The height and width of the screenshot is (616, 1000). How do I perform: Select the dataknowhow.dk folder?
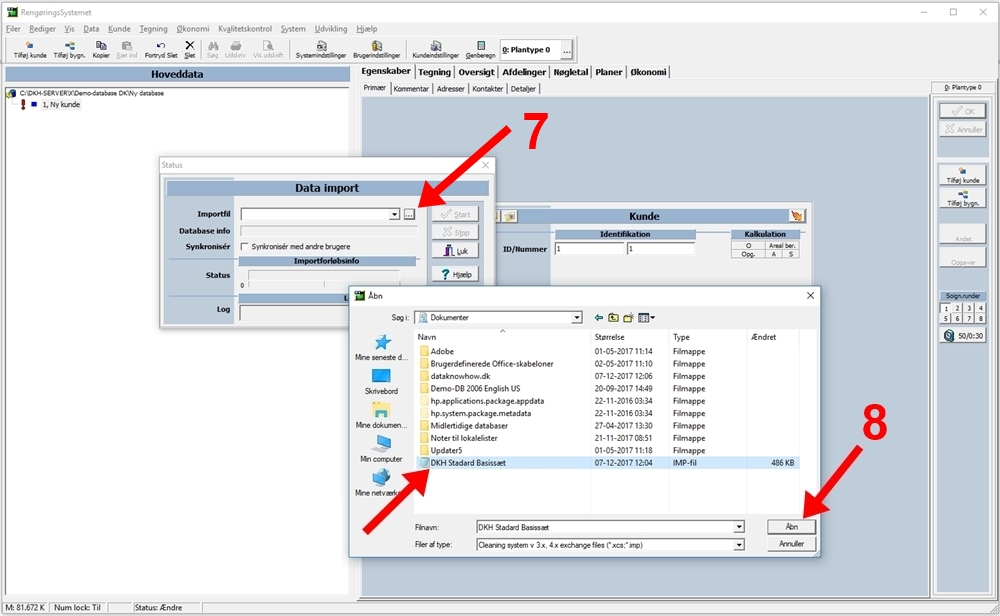pos(455,376)
